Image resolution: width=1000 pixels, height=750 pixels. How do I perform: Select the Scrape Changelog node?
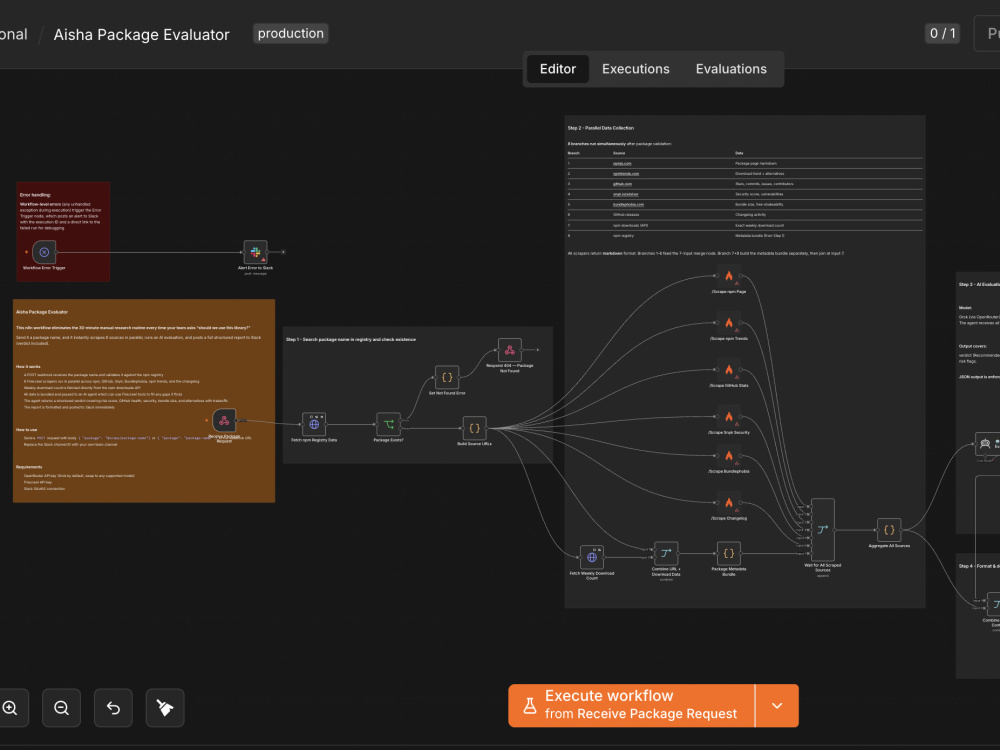point(728,503)
